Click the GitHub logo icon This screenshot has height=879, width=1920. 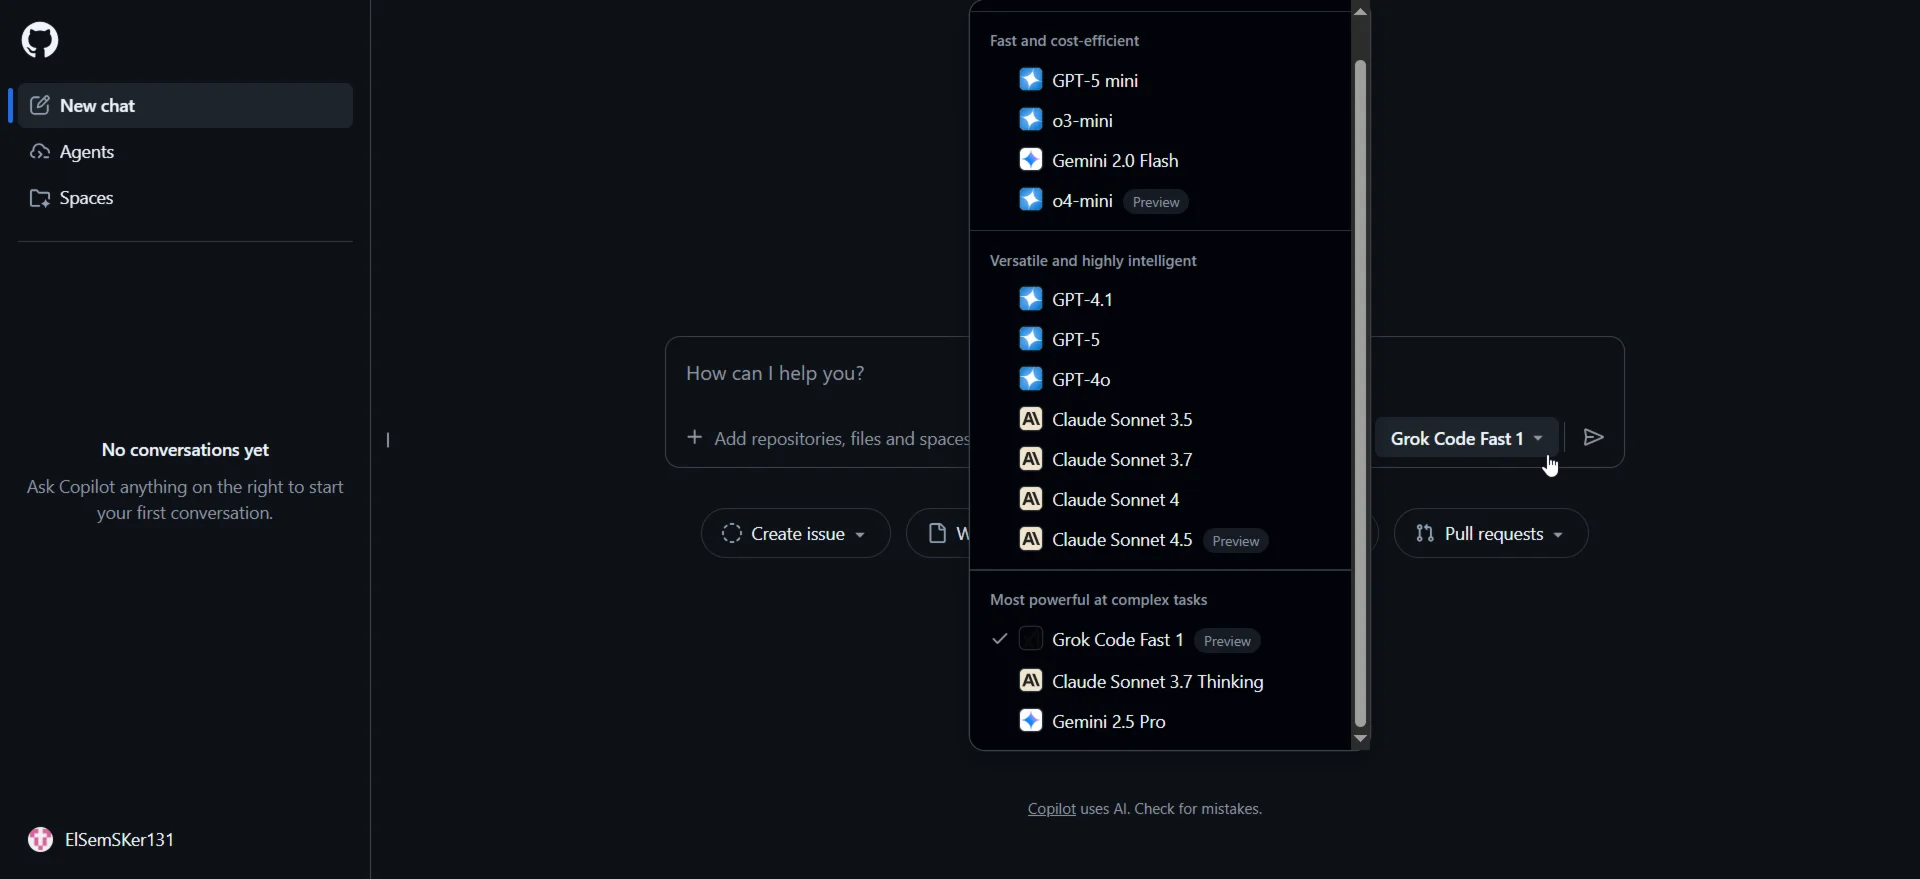(40, 40)
